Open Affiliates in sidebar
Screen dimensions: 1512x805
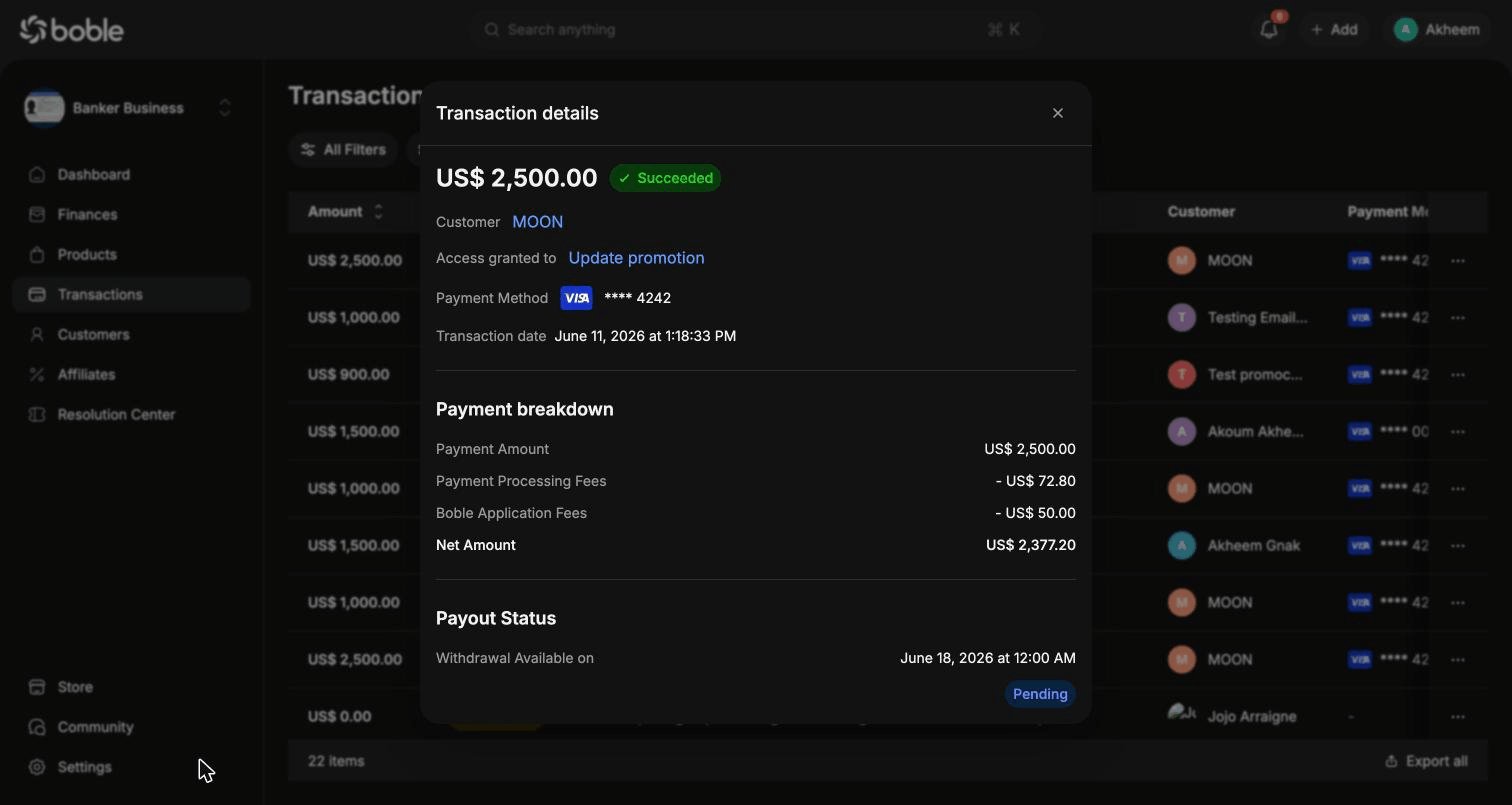click(131, 374)
